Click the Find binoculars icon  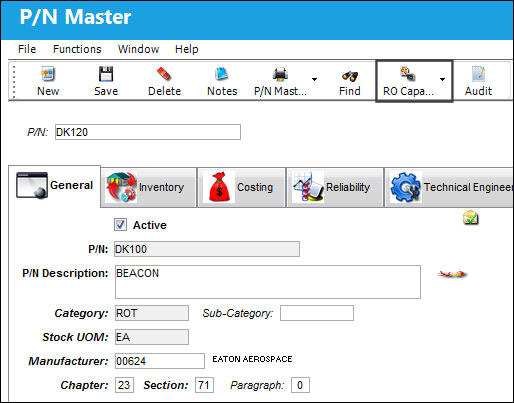coord(350,76)
